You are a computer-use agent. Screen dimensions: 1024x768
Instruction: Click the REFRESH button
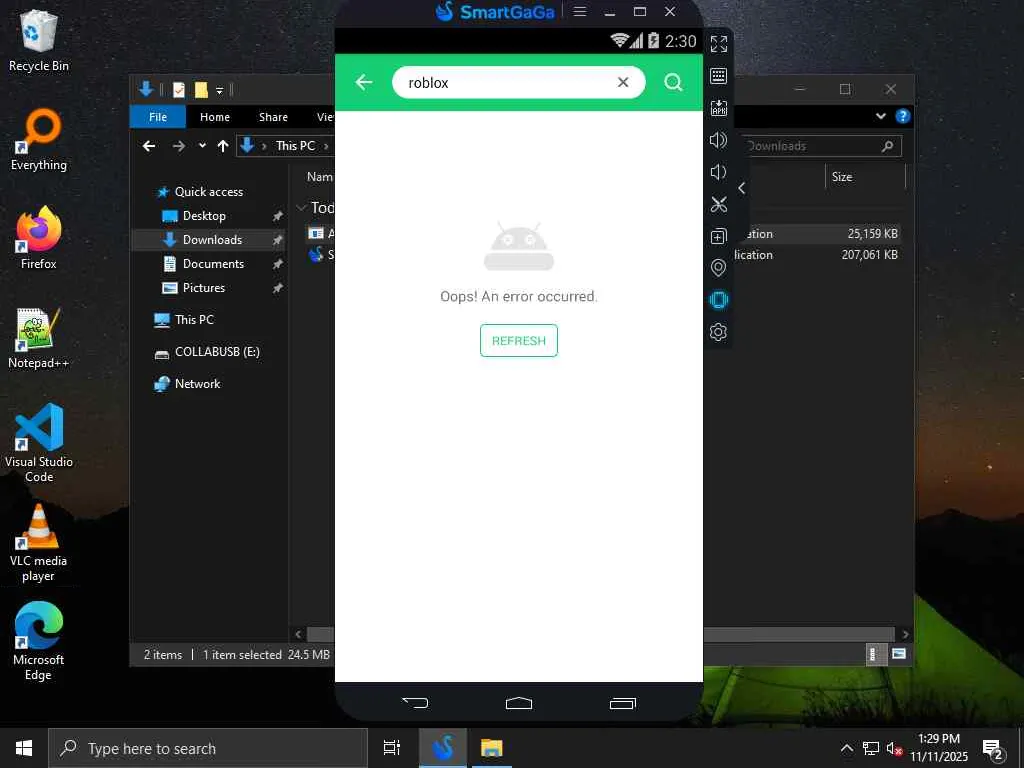(x=519, y=340)
